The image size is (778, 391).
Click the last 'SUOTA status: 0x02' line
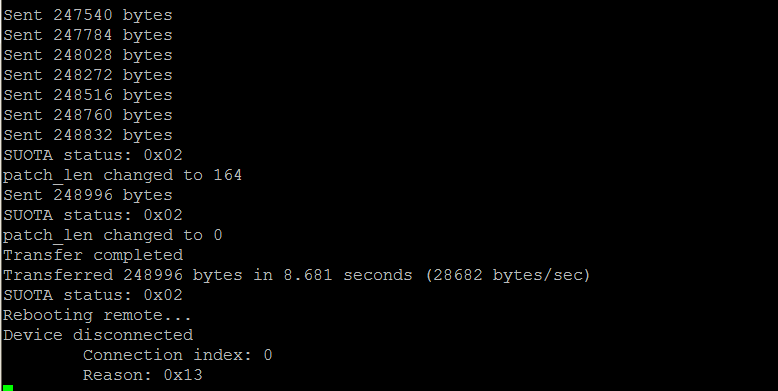tap(93, 295)
